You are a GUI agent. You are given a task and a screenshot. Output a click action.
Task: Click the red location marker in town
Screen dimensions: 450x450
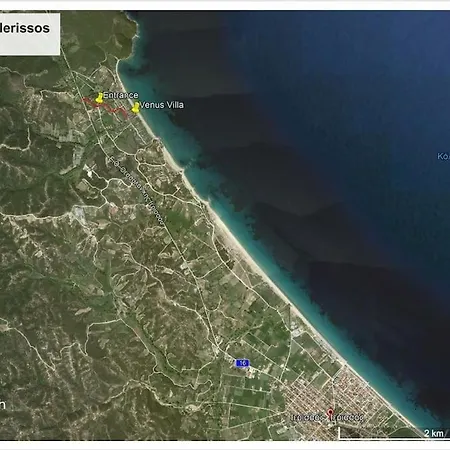tap(330, 413)
